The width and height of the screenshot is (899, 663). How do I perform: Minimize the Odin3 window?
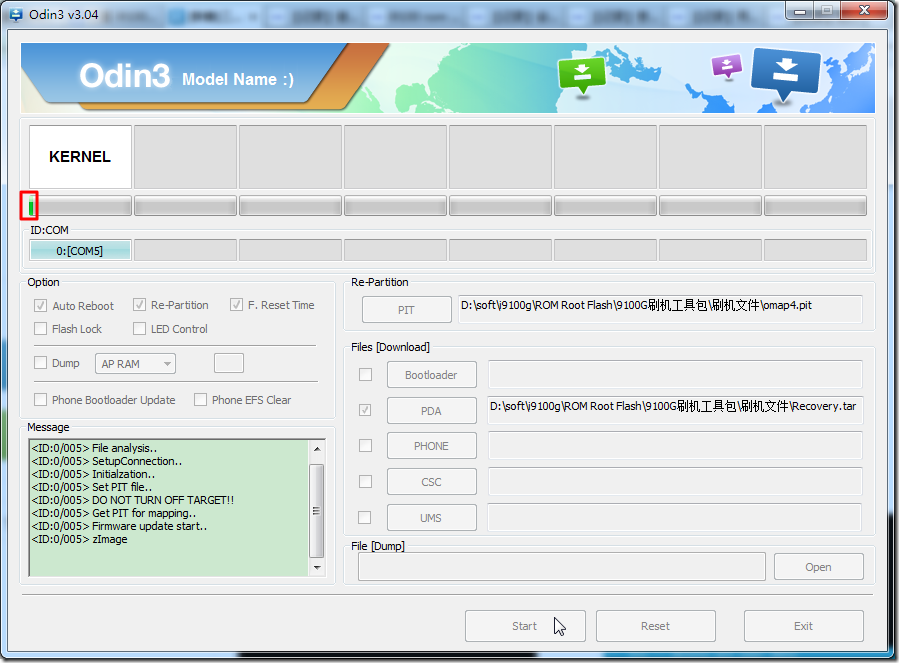800,11
